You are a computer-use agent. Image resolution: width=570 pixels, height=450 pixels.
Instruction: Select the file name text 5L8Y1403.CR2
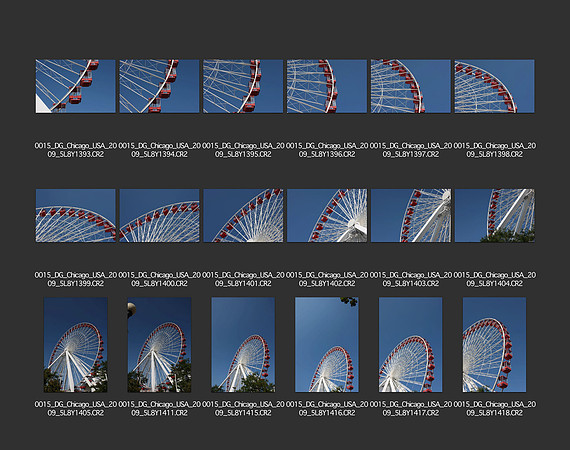click(x=411, y=279)
